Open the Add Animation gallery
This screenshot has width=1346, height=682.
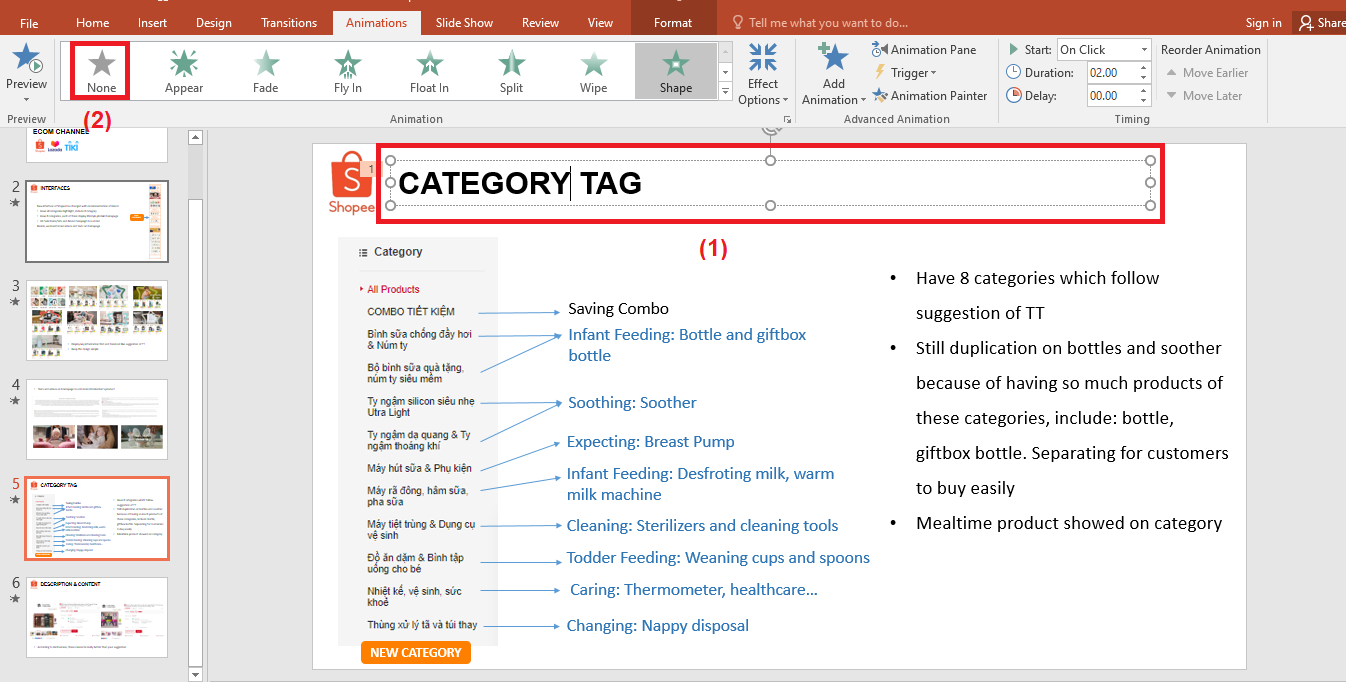point(833,70)
